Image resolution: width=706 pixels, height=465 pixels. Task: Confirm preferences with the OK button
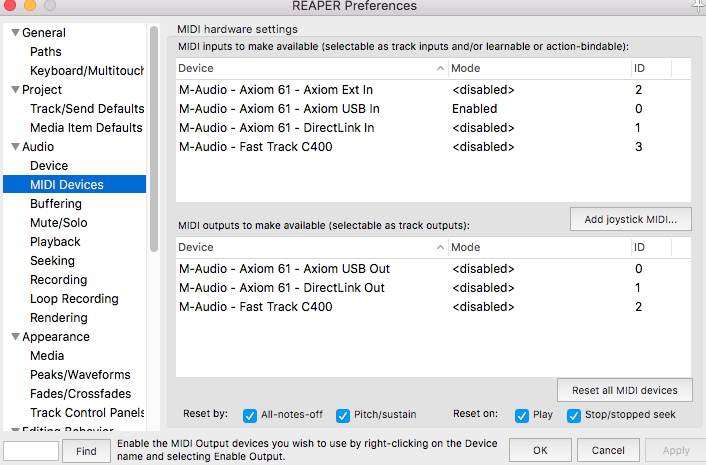539,450
